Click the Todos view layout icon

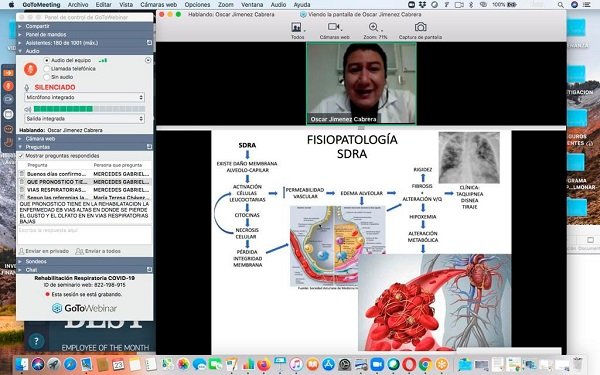coord(296,27)
